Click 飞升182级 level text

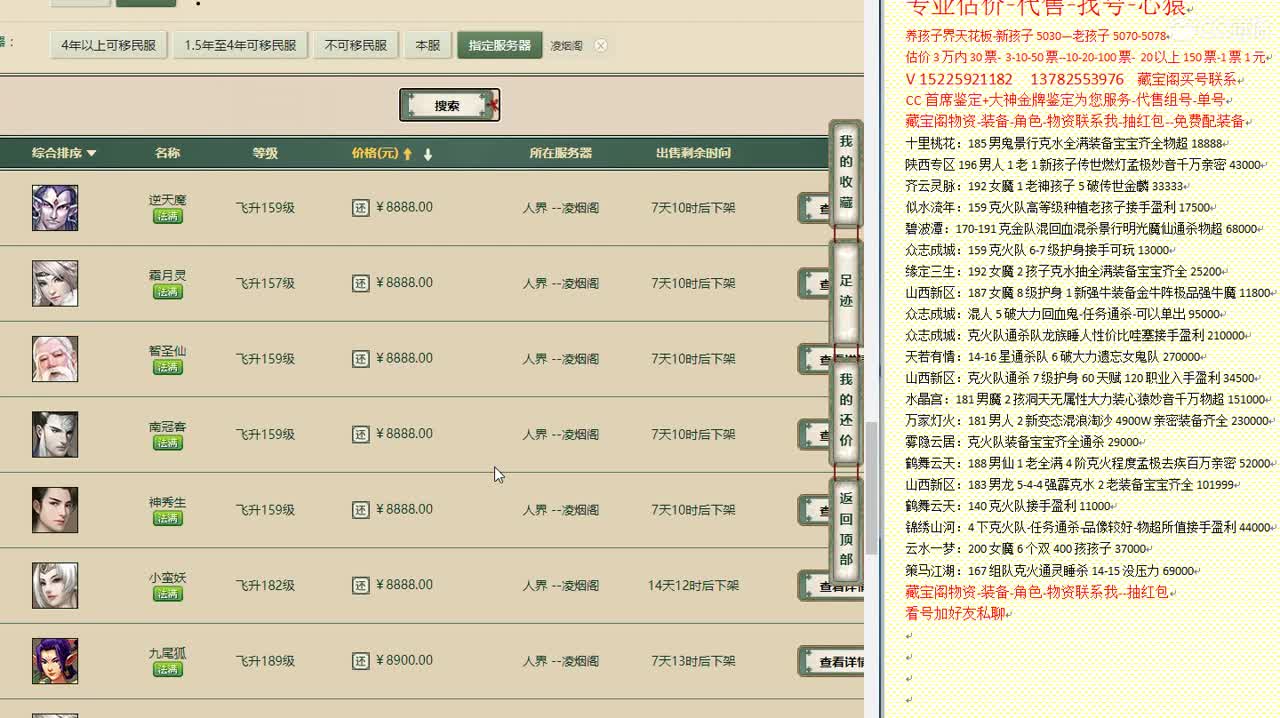click(x=265, y=585)
